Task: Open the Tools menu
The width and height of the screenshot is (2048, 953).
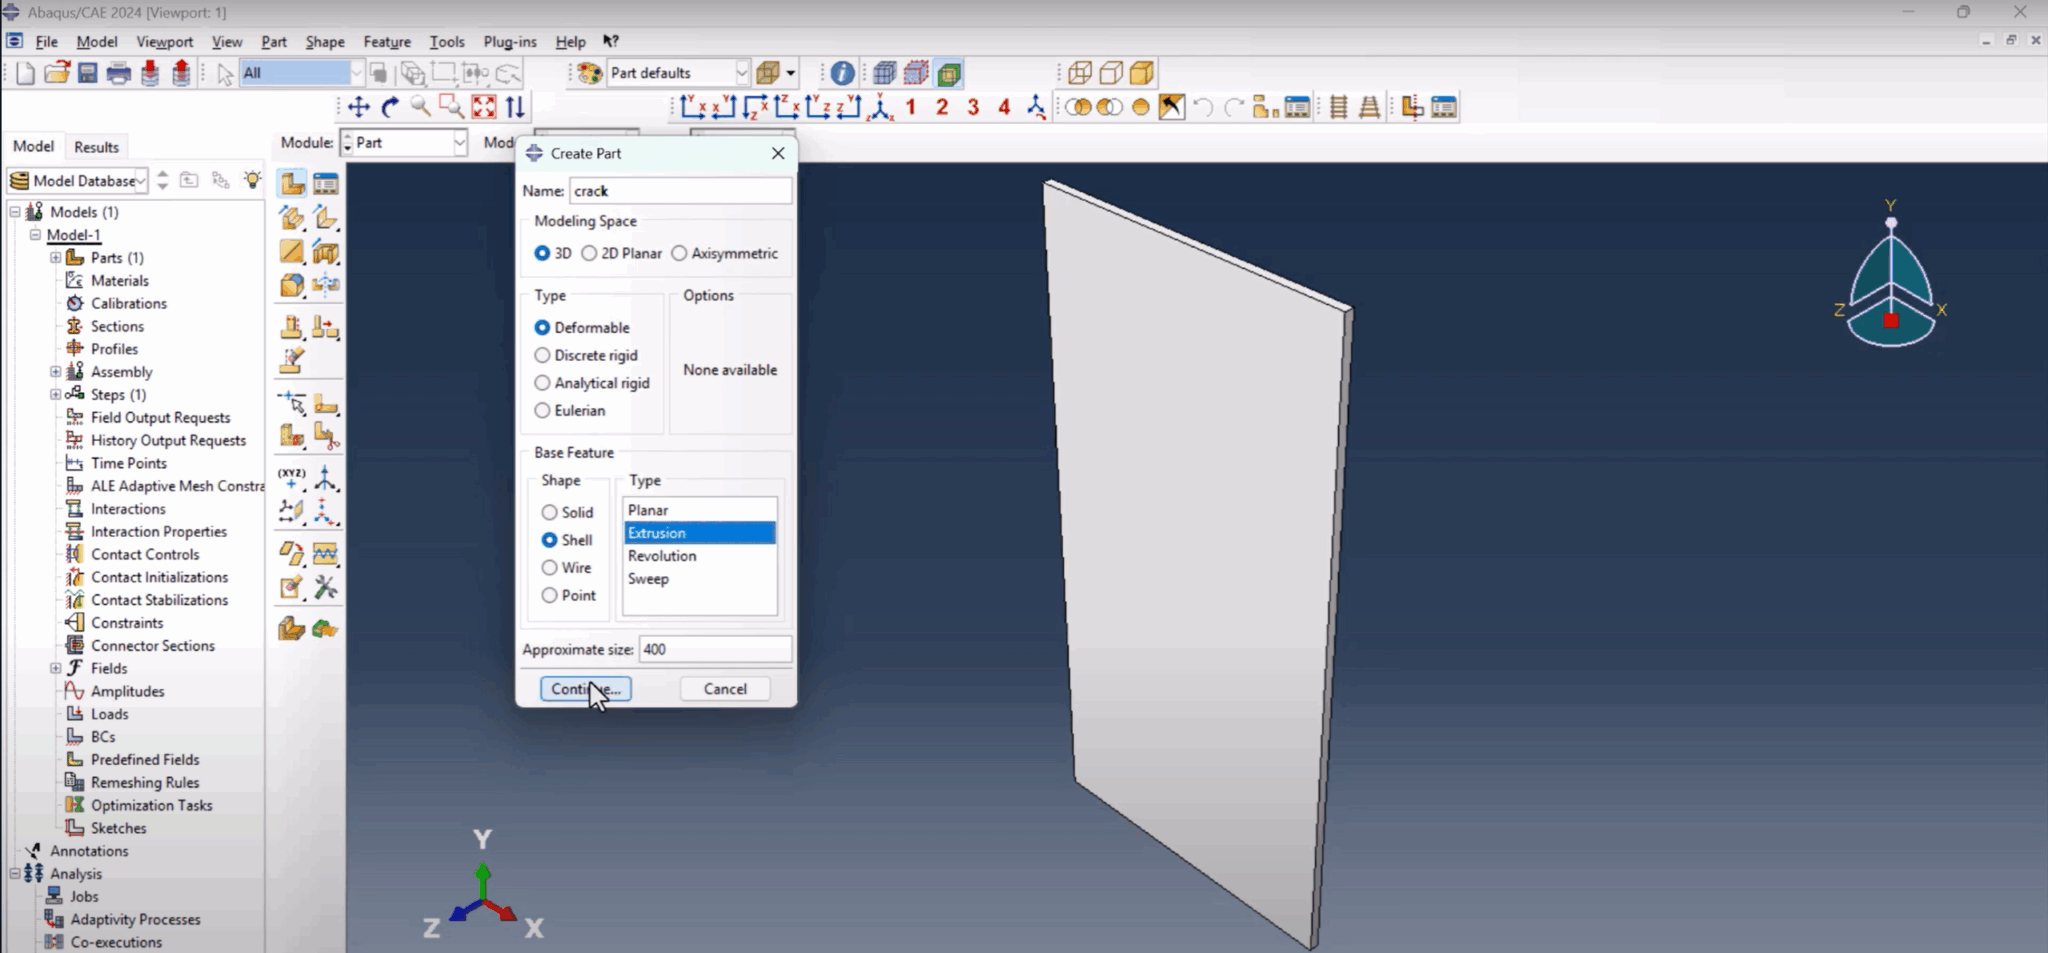Action: [x=446, y=41]
